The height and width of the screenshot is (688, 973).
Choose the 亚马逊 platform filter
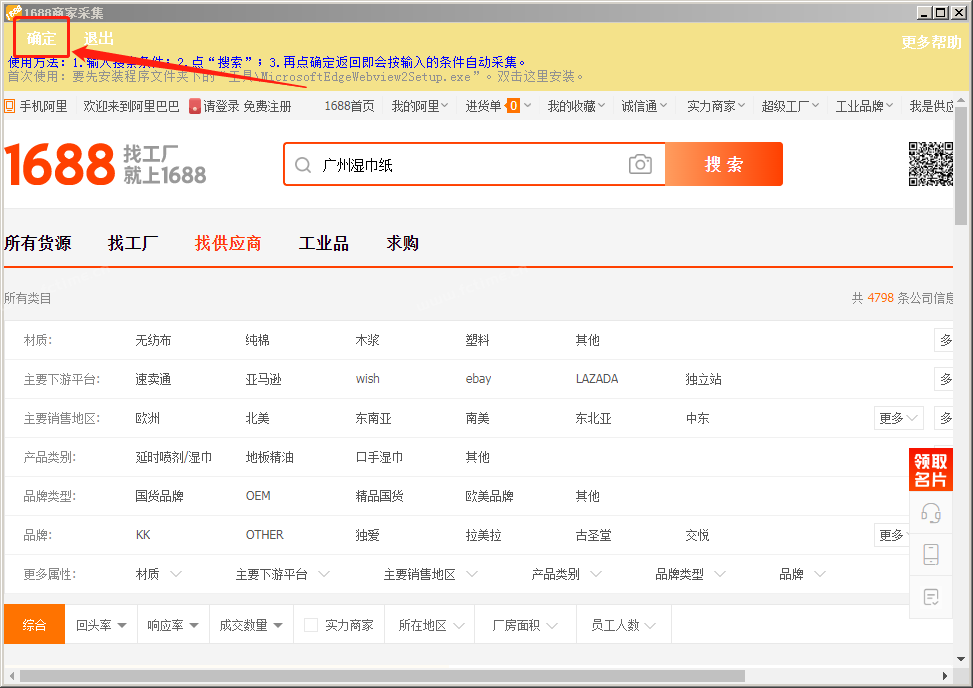point(263,379)
